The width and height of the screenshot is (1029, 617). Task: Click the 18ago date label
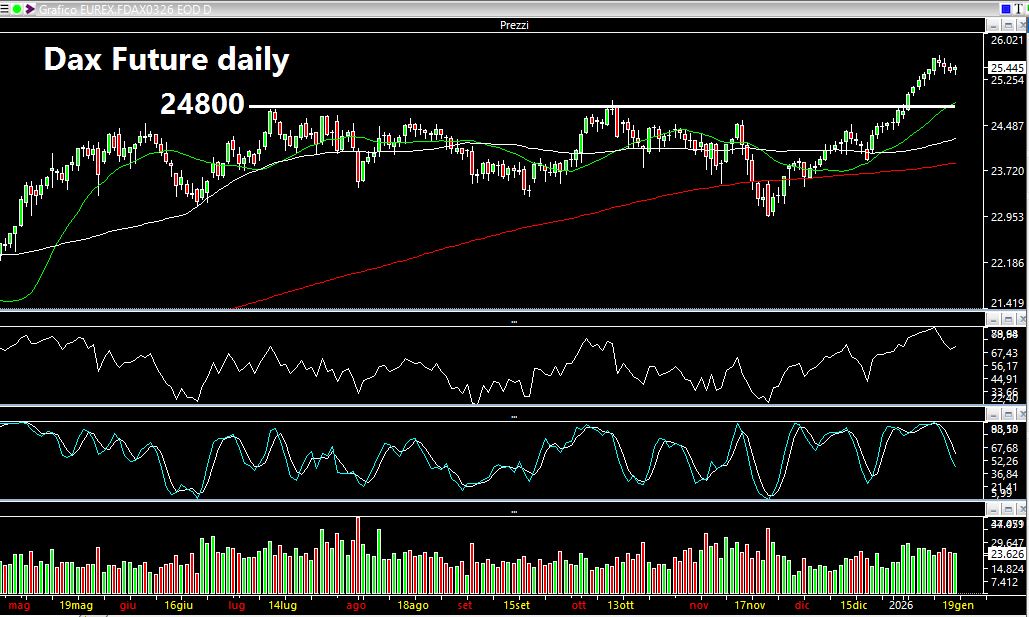click(413, 605)
